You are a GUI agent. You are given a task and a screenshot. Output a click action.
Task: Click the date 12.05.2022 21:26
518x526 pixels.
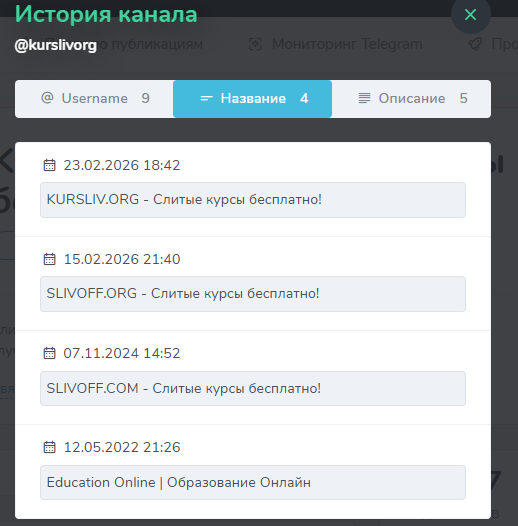[122, 447]
